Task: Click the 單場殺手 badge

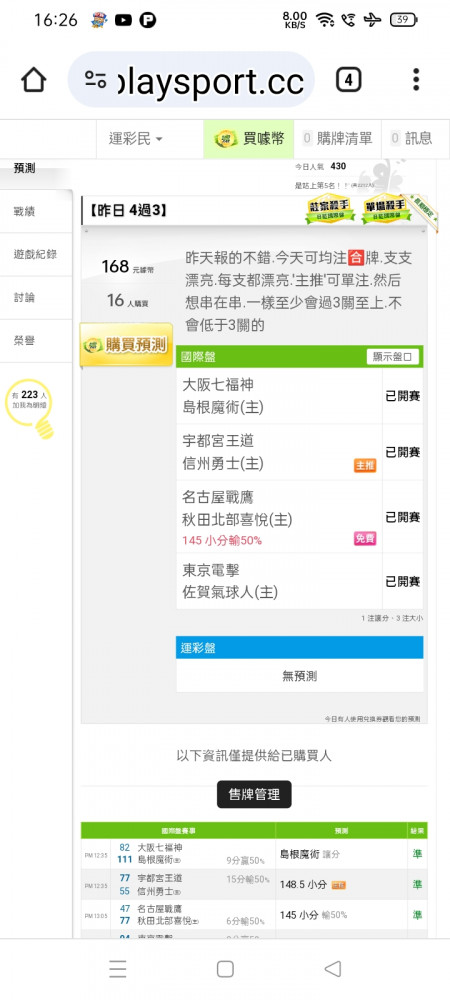Action: click(x=386, y=210)
